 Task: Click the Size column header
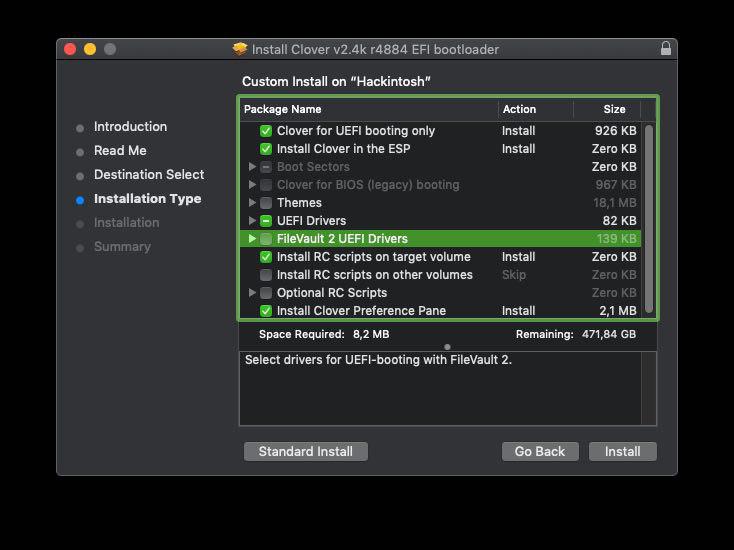point(607,110)
